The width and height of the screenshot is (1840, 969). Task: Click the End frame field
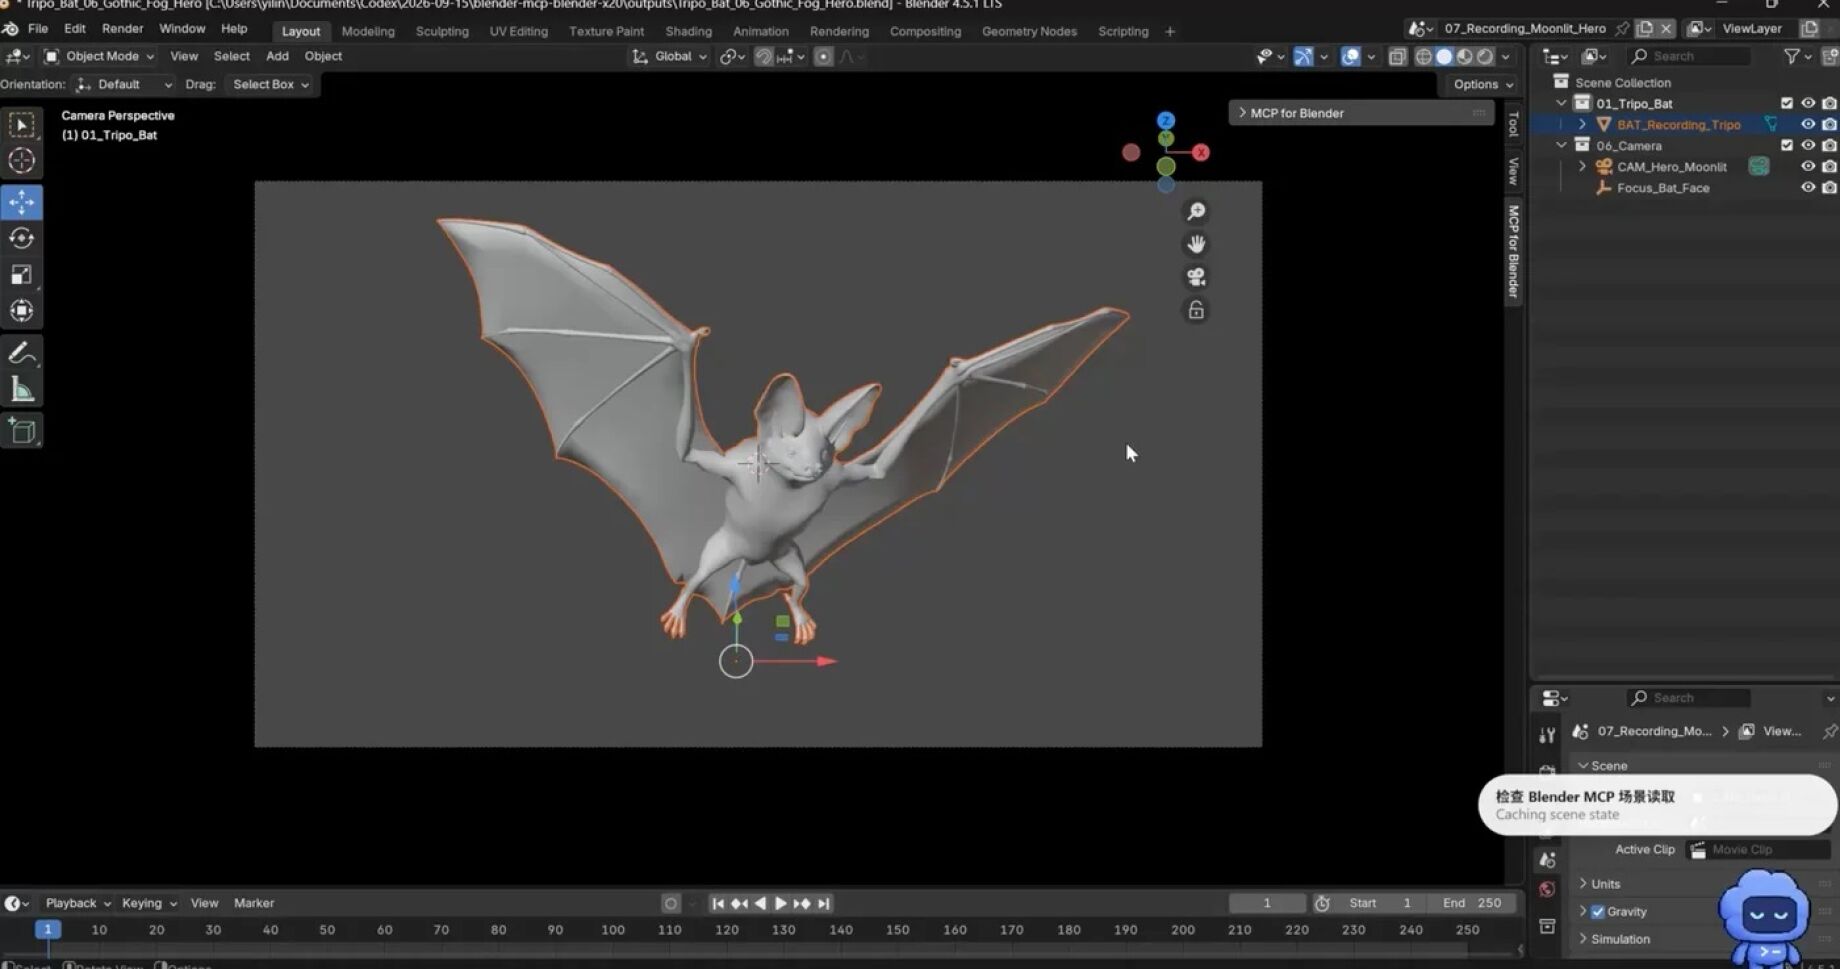pyautogui.click(x=1472, y=903)
